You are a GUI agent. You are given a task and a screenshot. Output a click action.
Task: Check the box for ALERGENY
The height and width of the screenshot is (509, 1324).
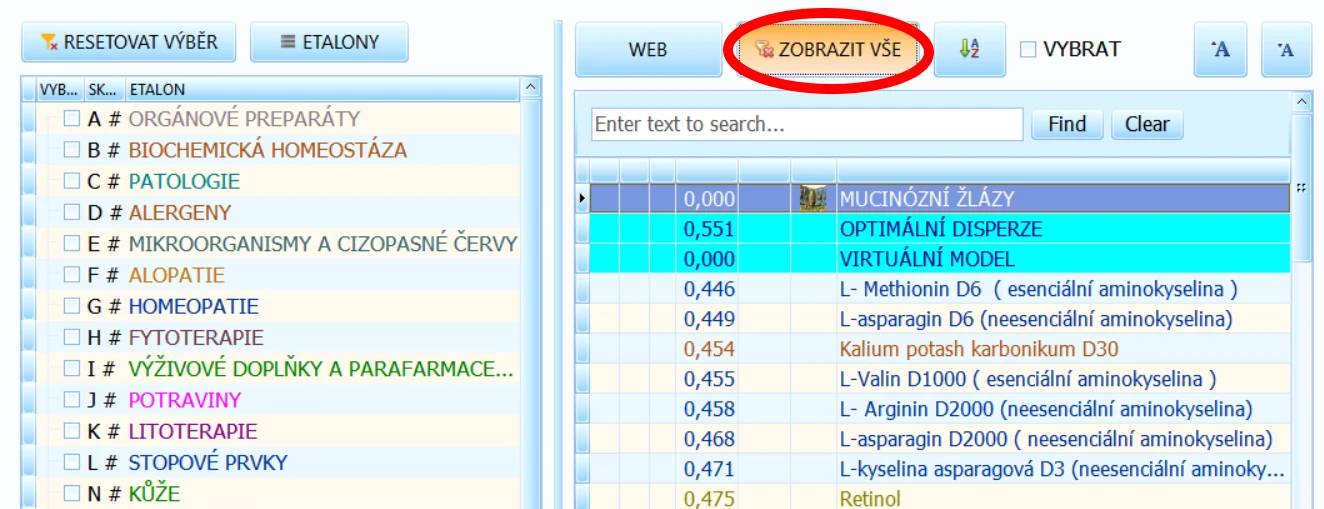[x=72, y=212]
